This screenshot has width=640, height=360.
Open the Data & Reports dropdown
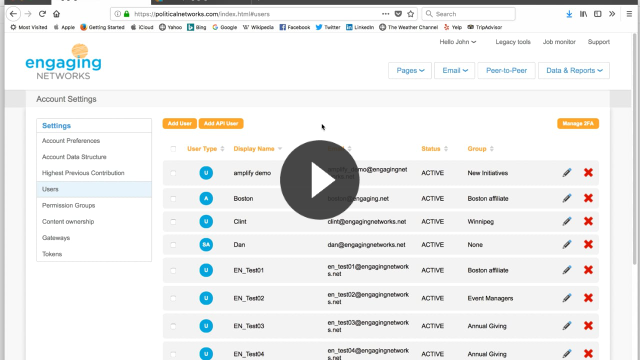tap(574, 71)
